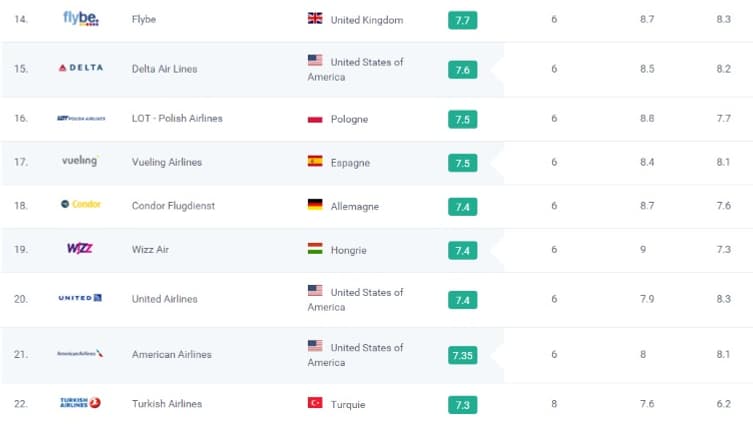This screenshot has height=424, width=753.
Task: Click the Turquie flag icon
Action: pyautogui.click(x=315, y=402)
